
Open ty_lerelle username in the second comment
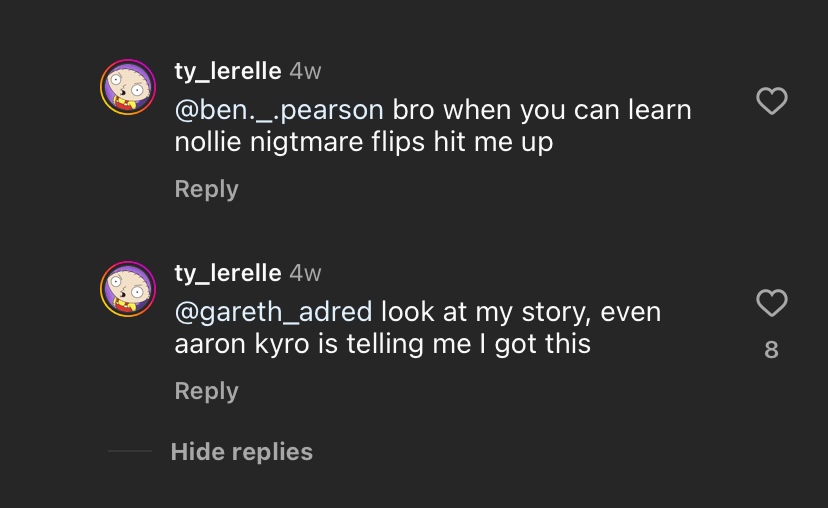(x=227, y=273)
